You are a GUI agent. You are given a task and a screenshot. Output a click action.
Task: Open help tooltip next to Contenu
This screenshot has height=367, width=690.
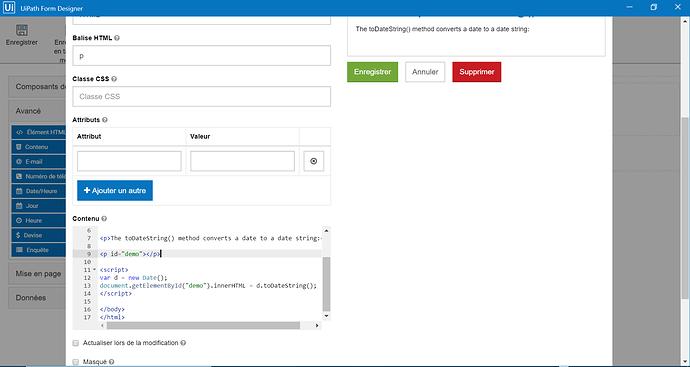click(104, 219)
